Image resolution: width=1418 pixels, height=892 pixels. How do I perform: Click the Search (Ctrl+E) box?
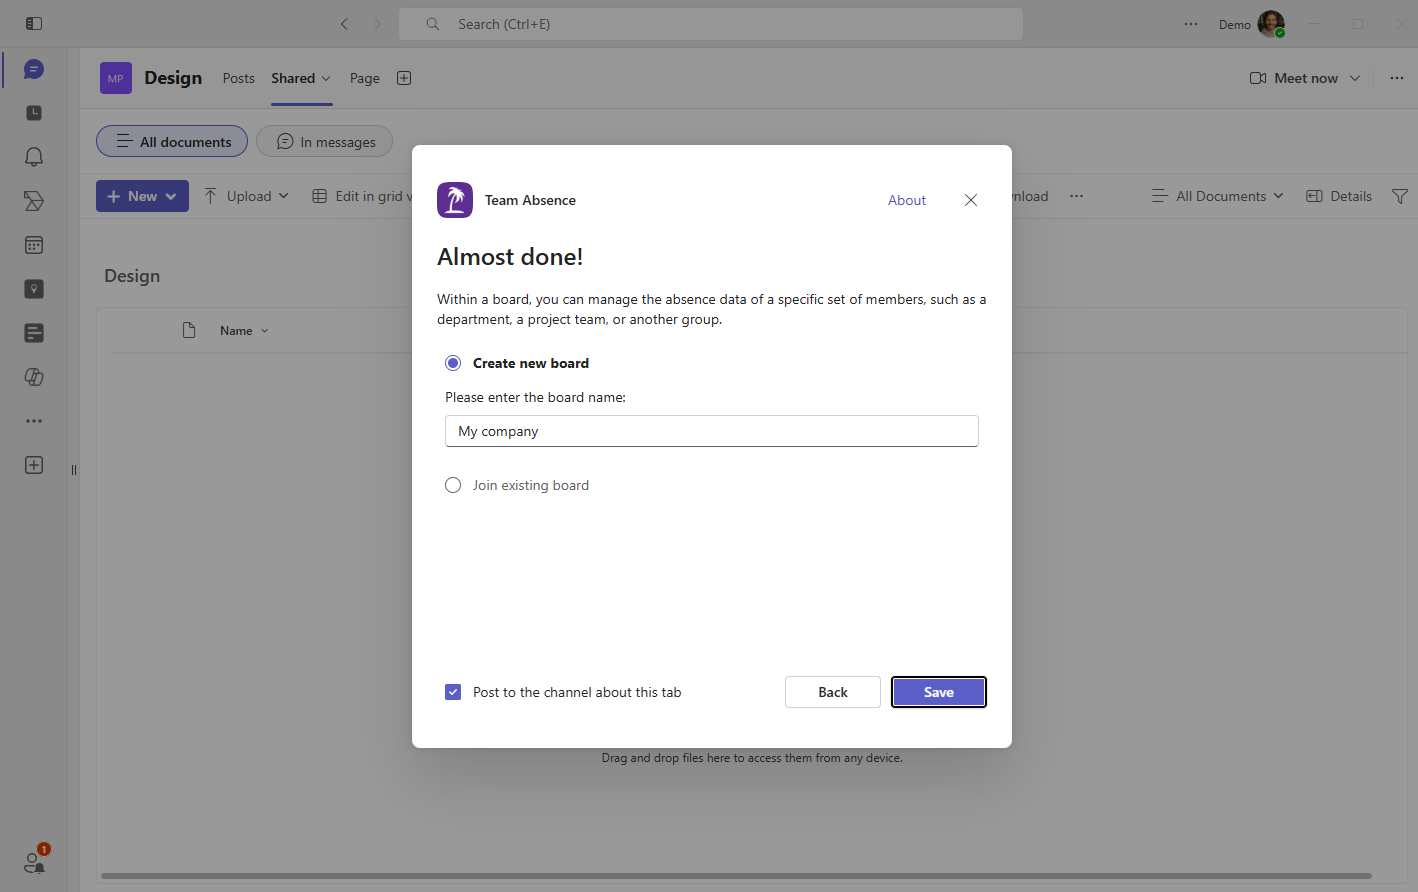[x=711, y=24]
